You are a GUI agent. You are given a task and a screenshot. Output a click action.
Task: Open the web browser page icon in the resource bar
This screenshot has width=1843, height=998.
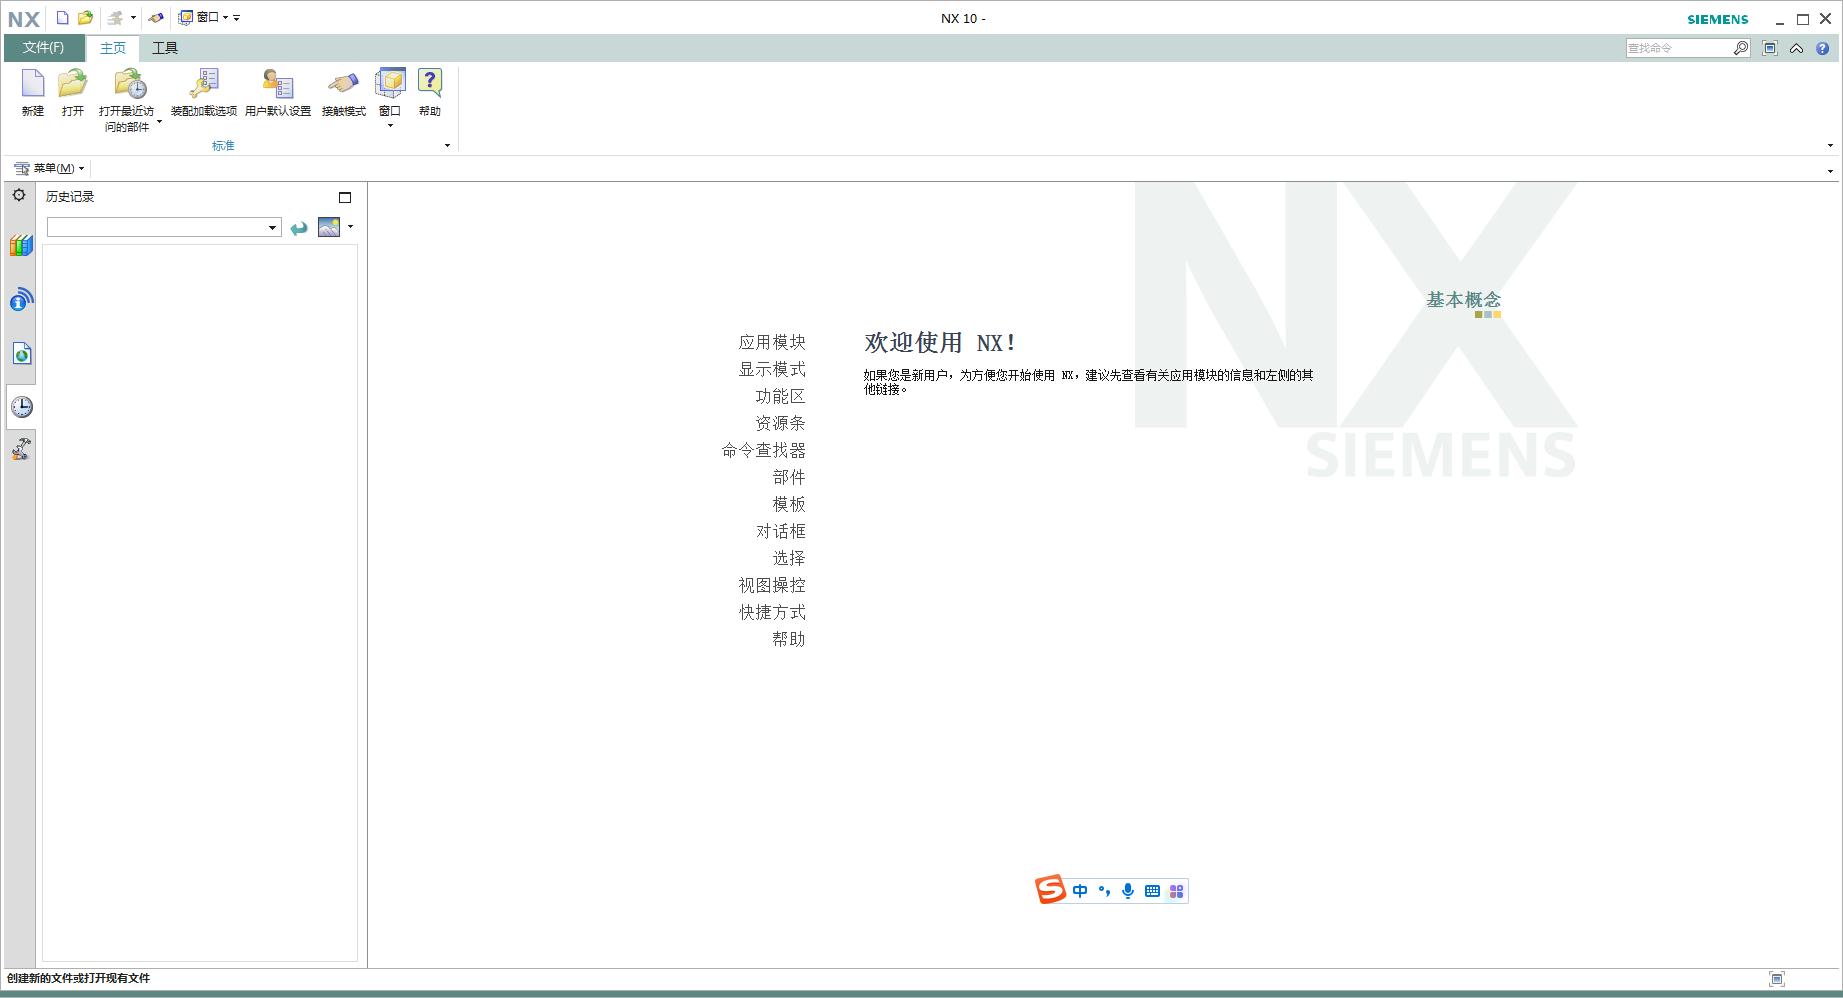[x=21, y=353]
